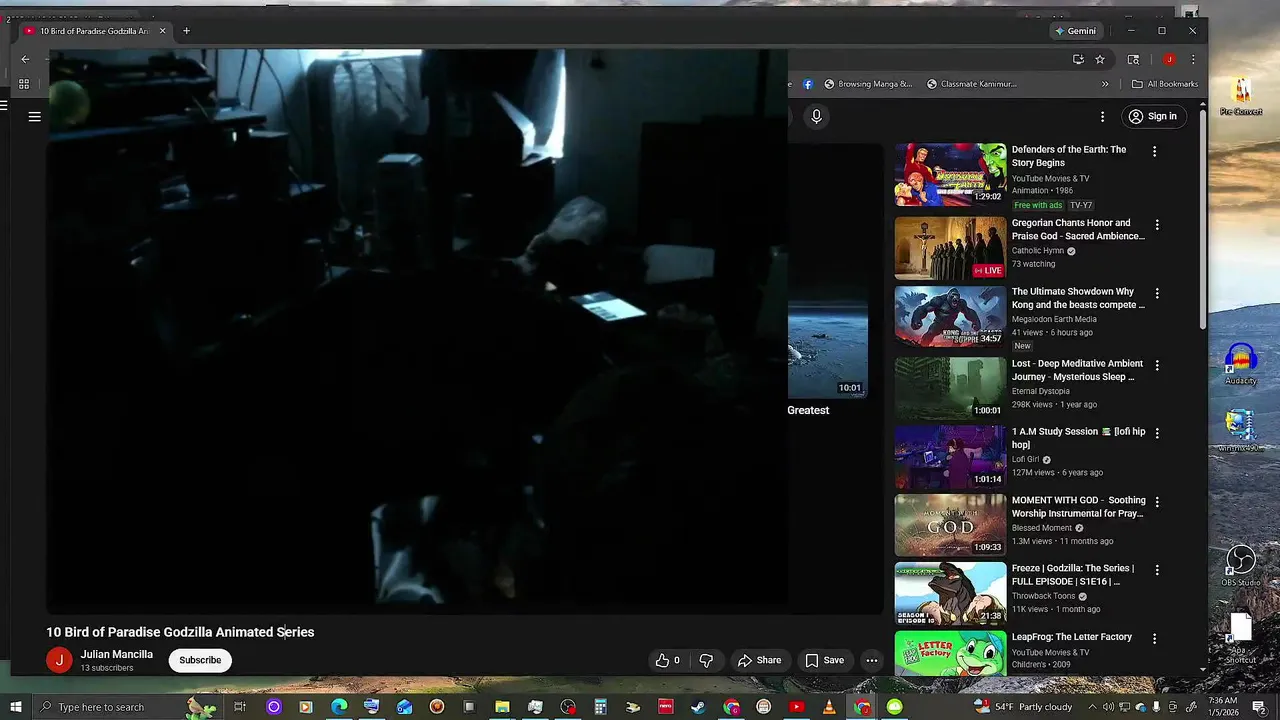
Task: Open Freeze Godzilla The Series thumbnail
Action: (950, 593)
